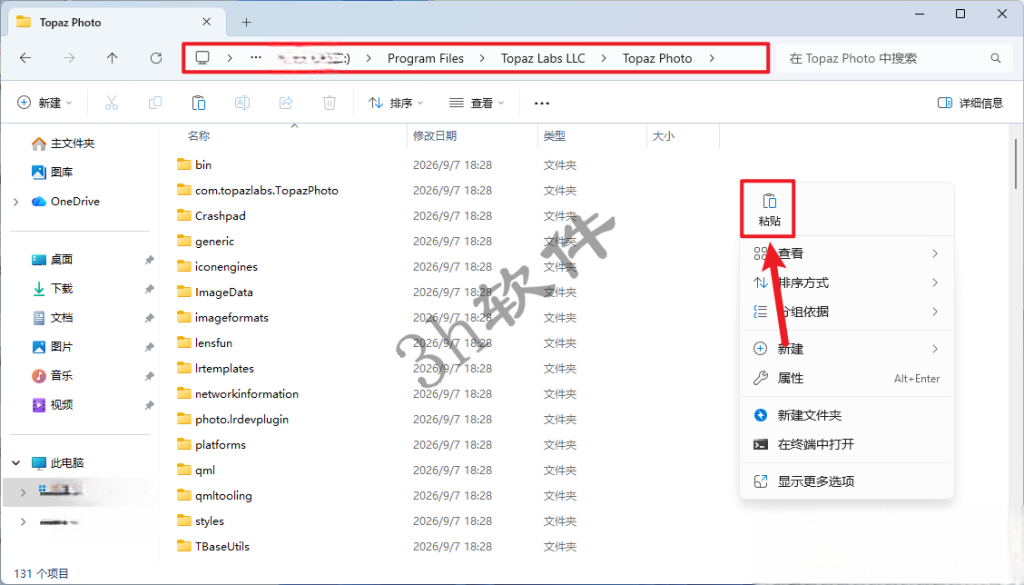Click the Forward navigation arrow
Viewport: 1024px width, 585px height.
point(69,58)
